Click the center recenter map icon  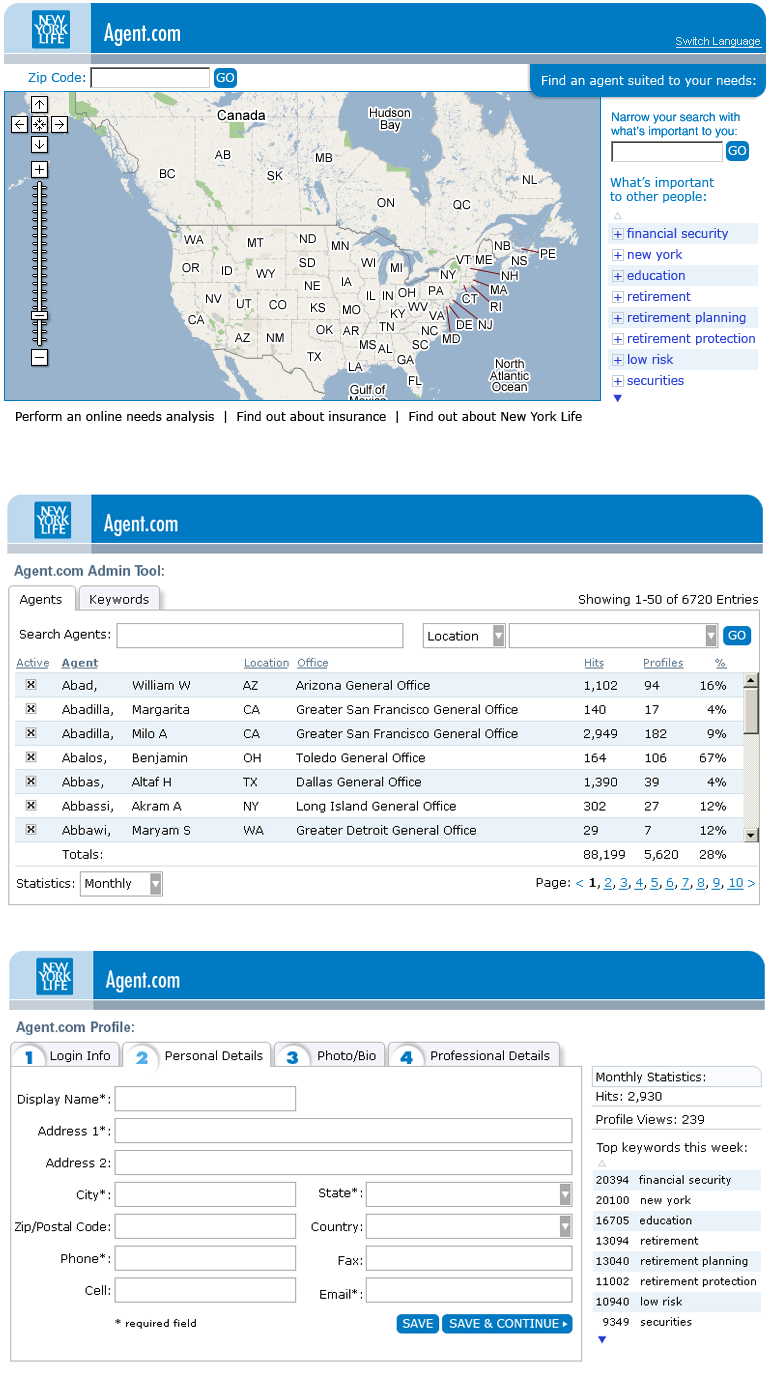(39, 124)
